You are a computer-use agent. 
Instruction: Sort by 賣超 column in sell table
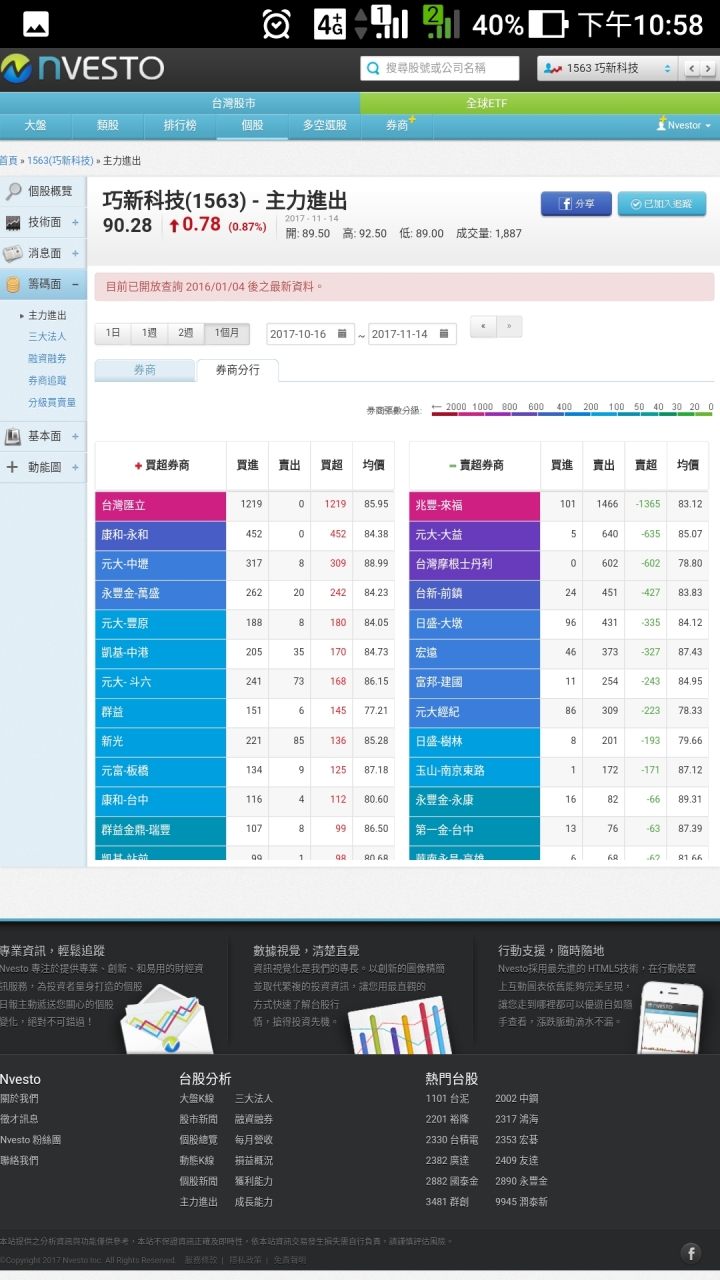coord(646,465)
